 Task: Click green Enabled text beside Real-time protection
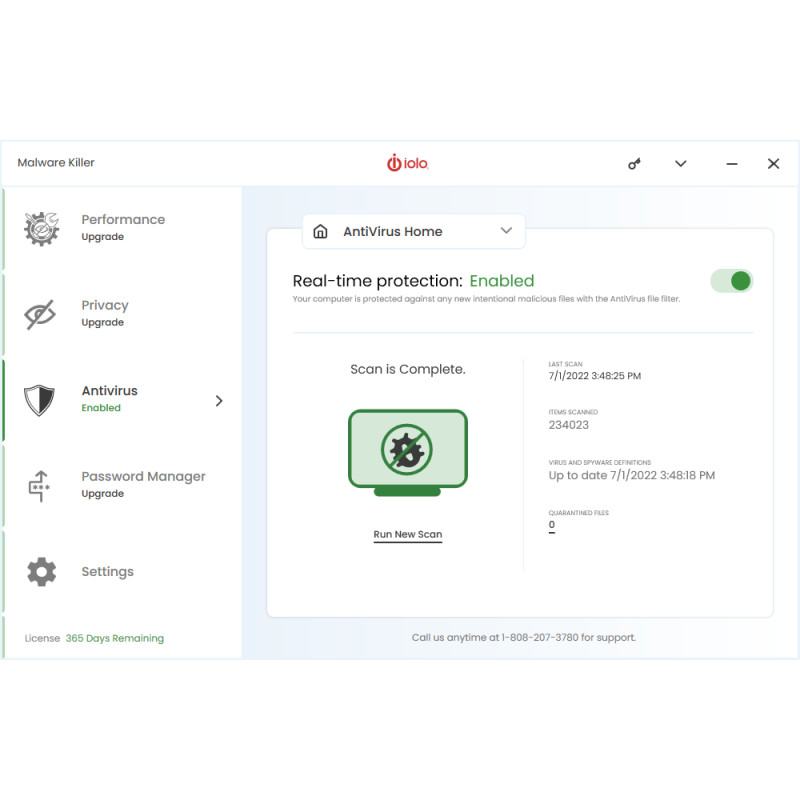point(502,281)
